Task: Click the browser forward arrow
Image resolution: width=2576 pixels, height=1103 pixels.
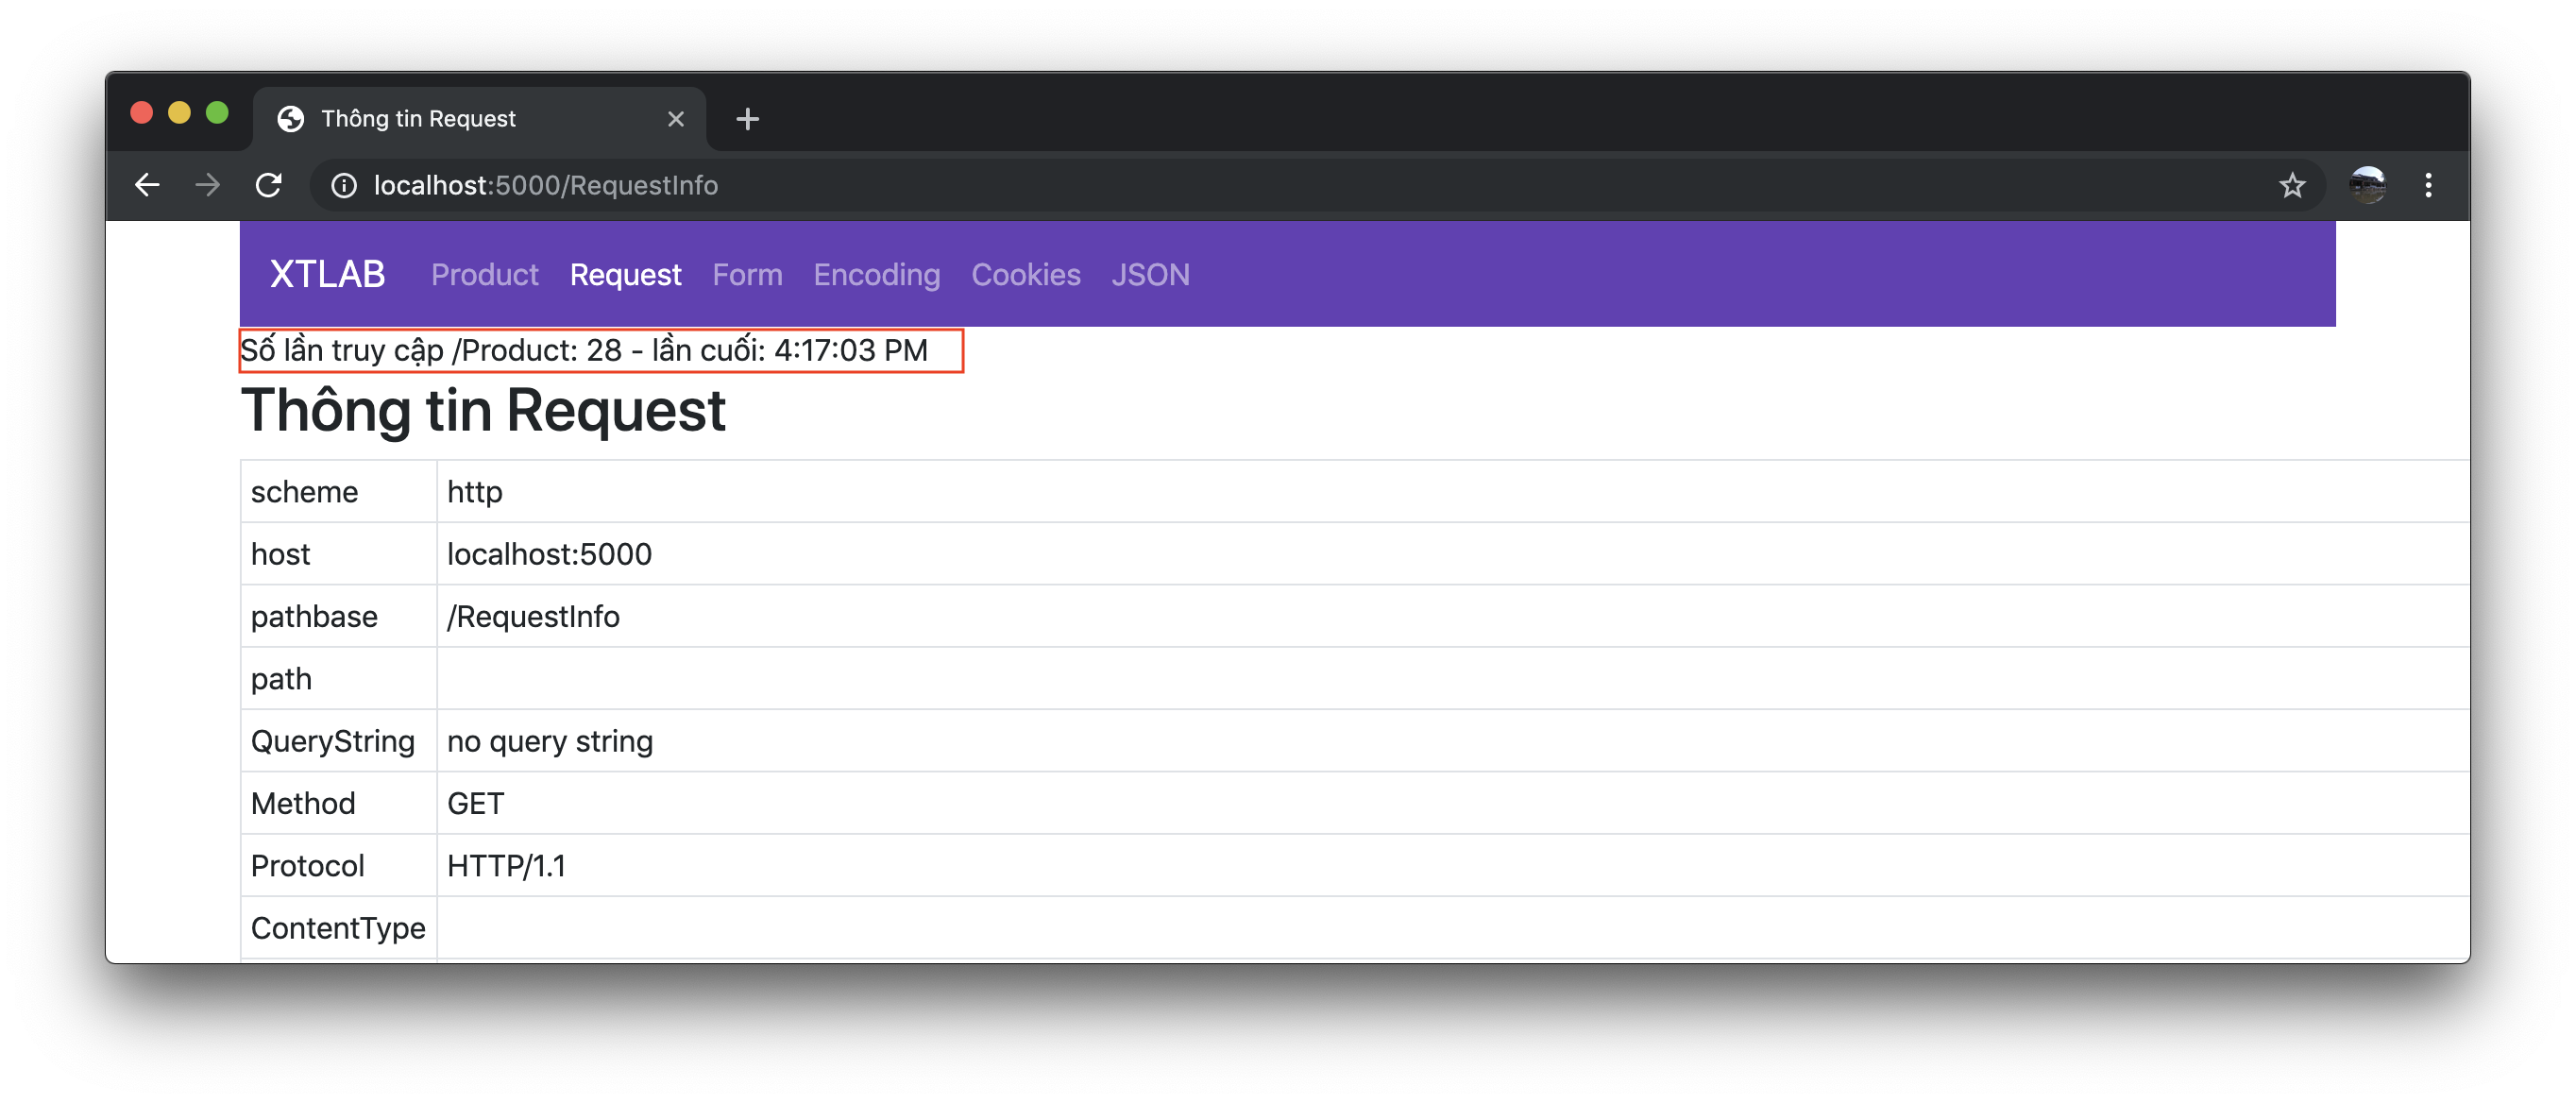Action: tap(208, 185)
